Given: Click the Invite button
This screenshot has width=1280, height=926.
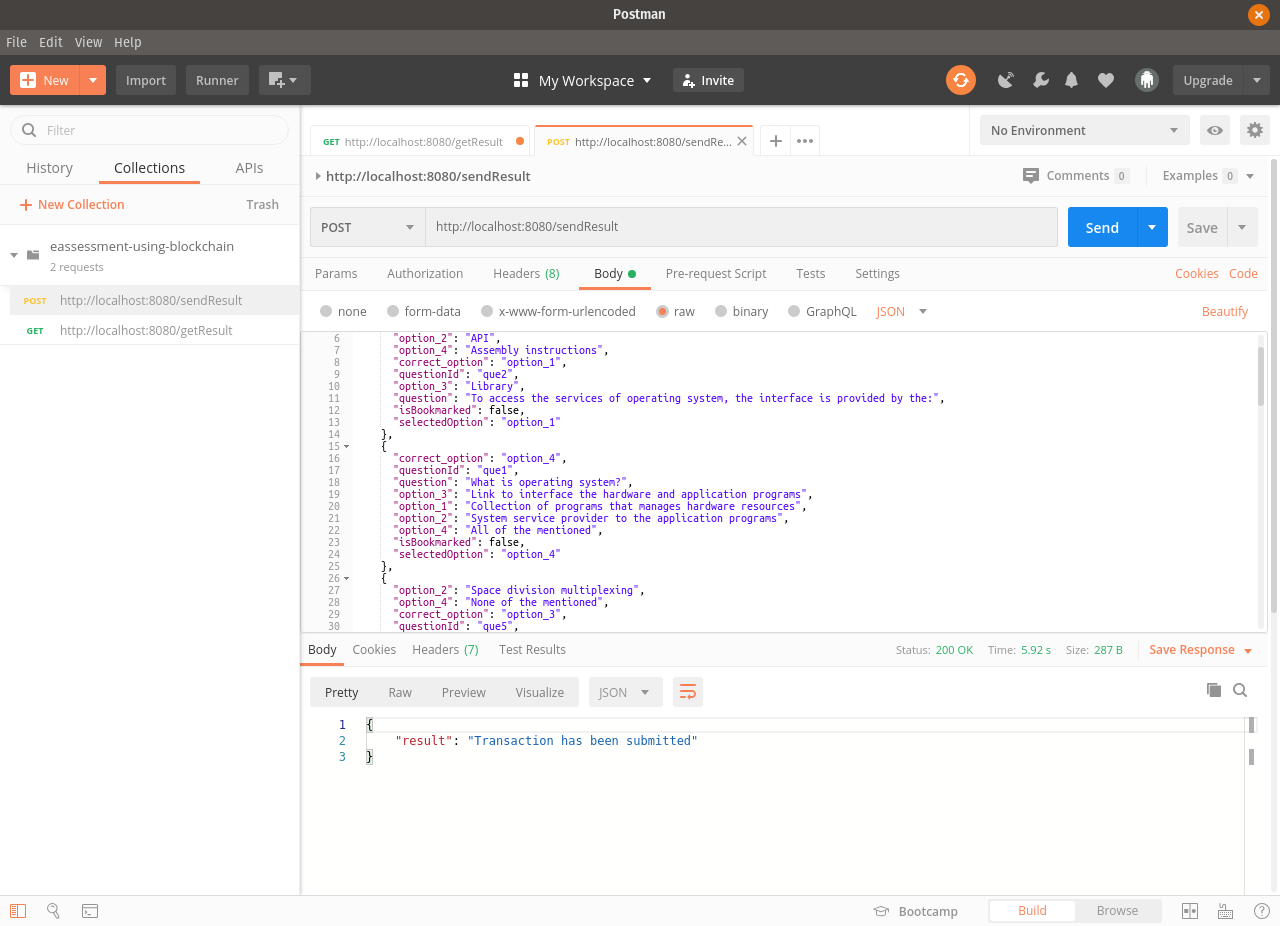Looking at the screenshot, I should click(x=708, y=80).
